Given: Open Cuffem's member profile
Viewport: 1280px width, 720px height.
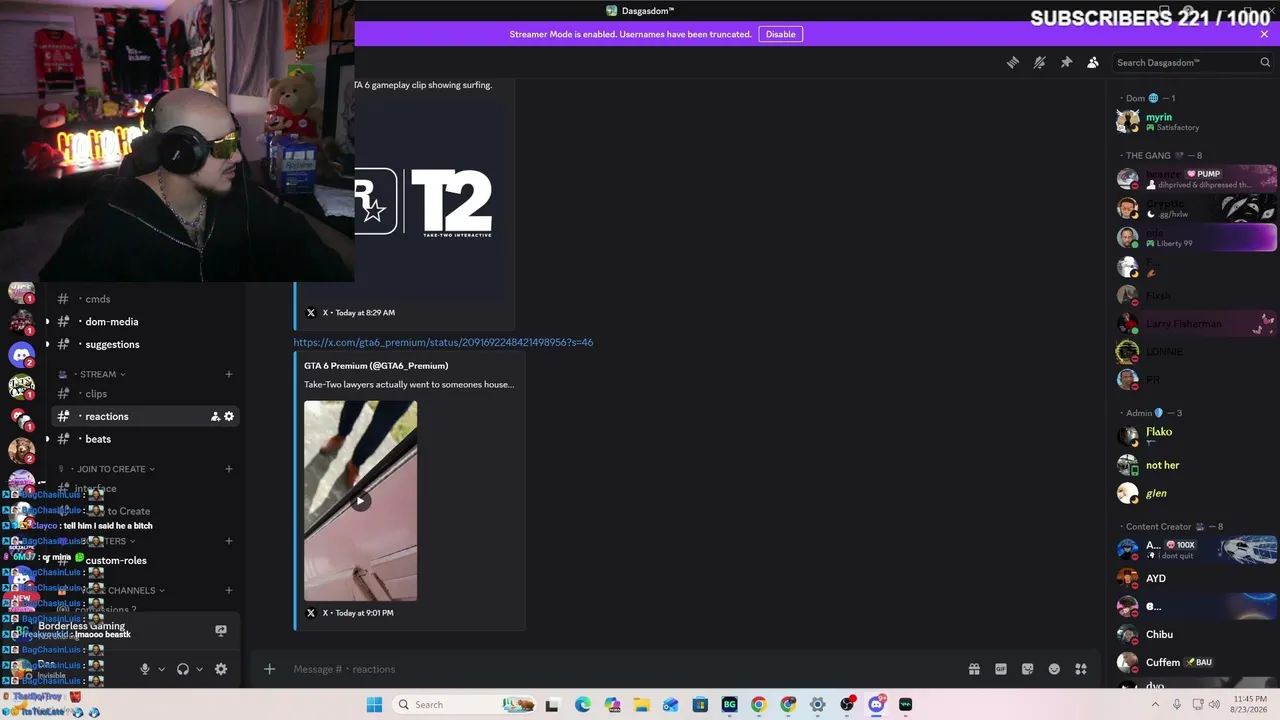Looking at the screenshot, I should [x=1196, y=662].
